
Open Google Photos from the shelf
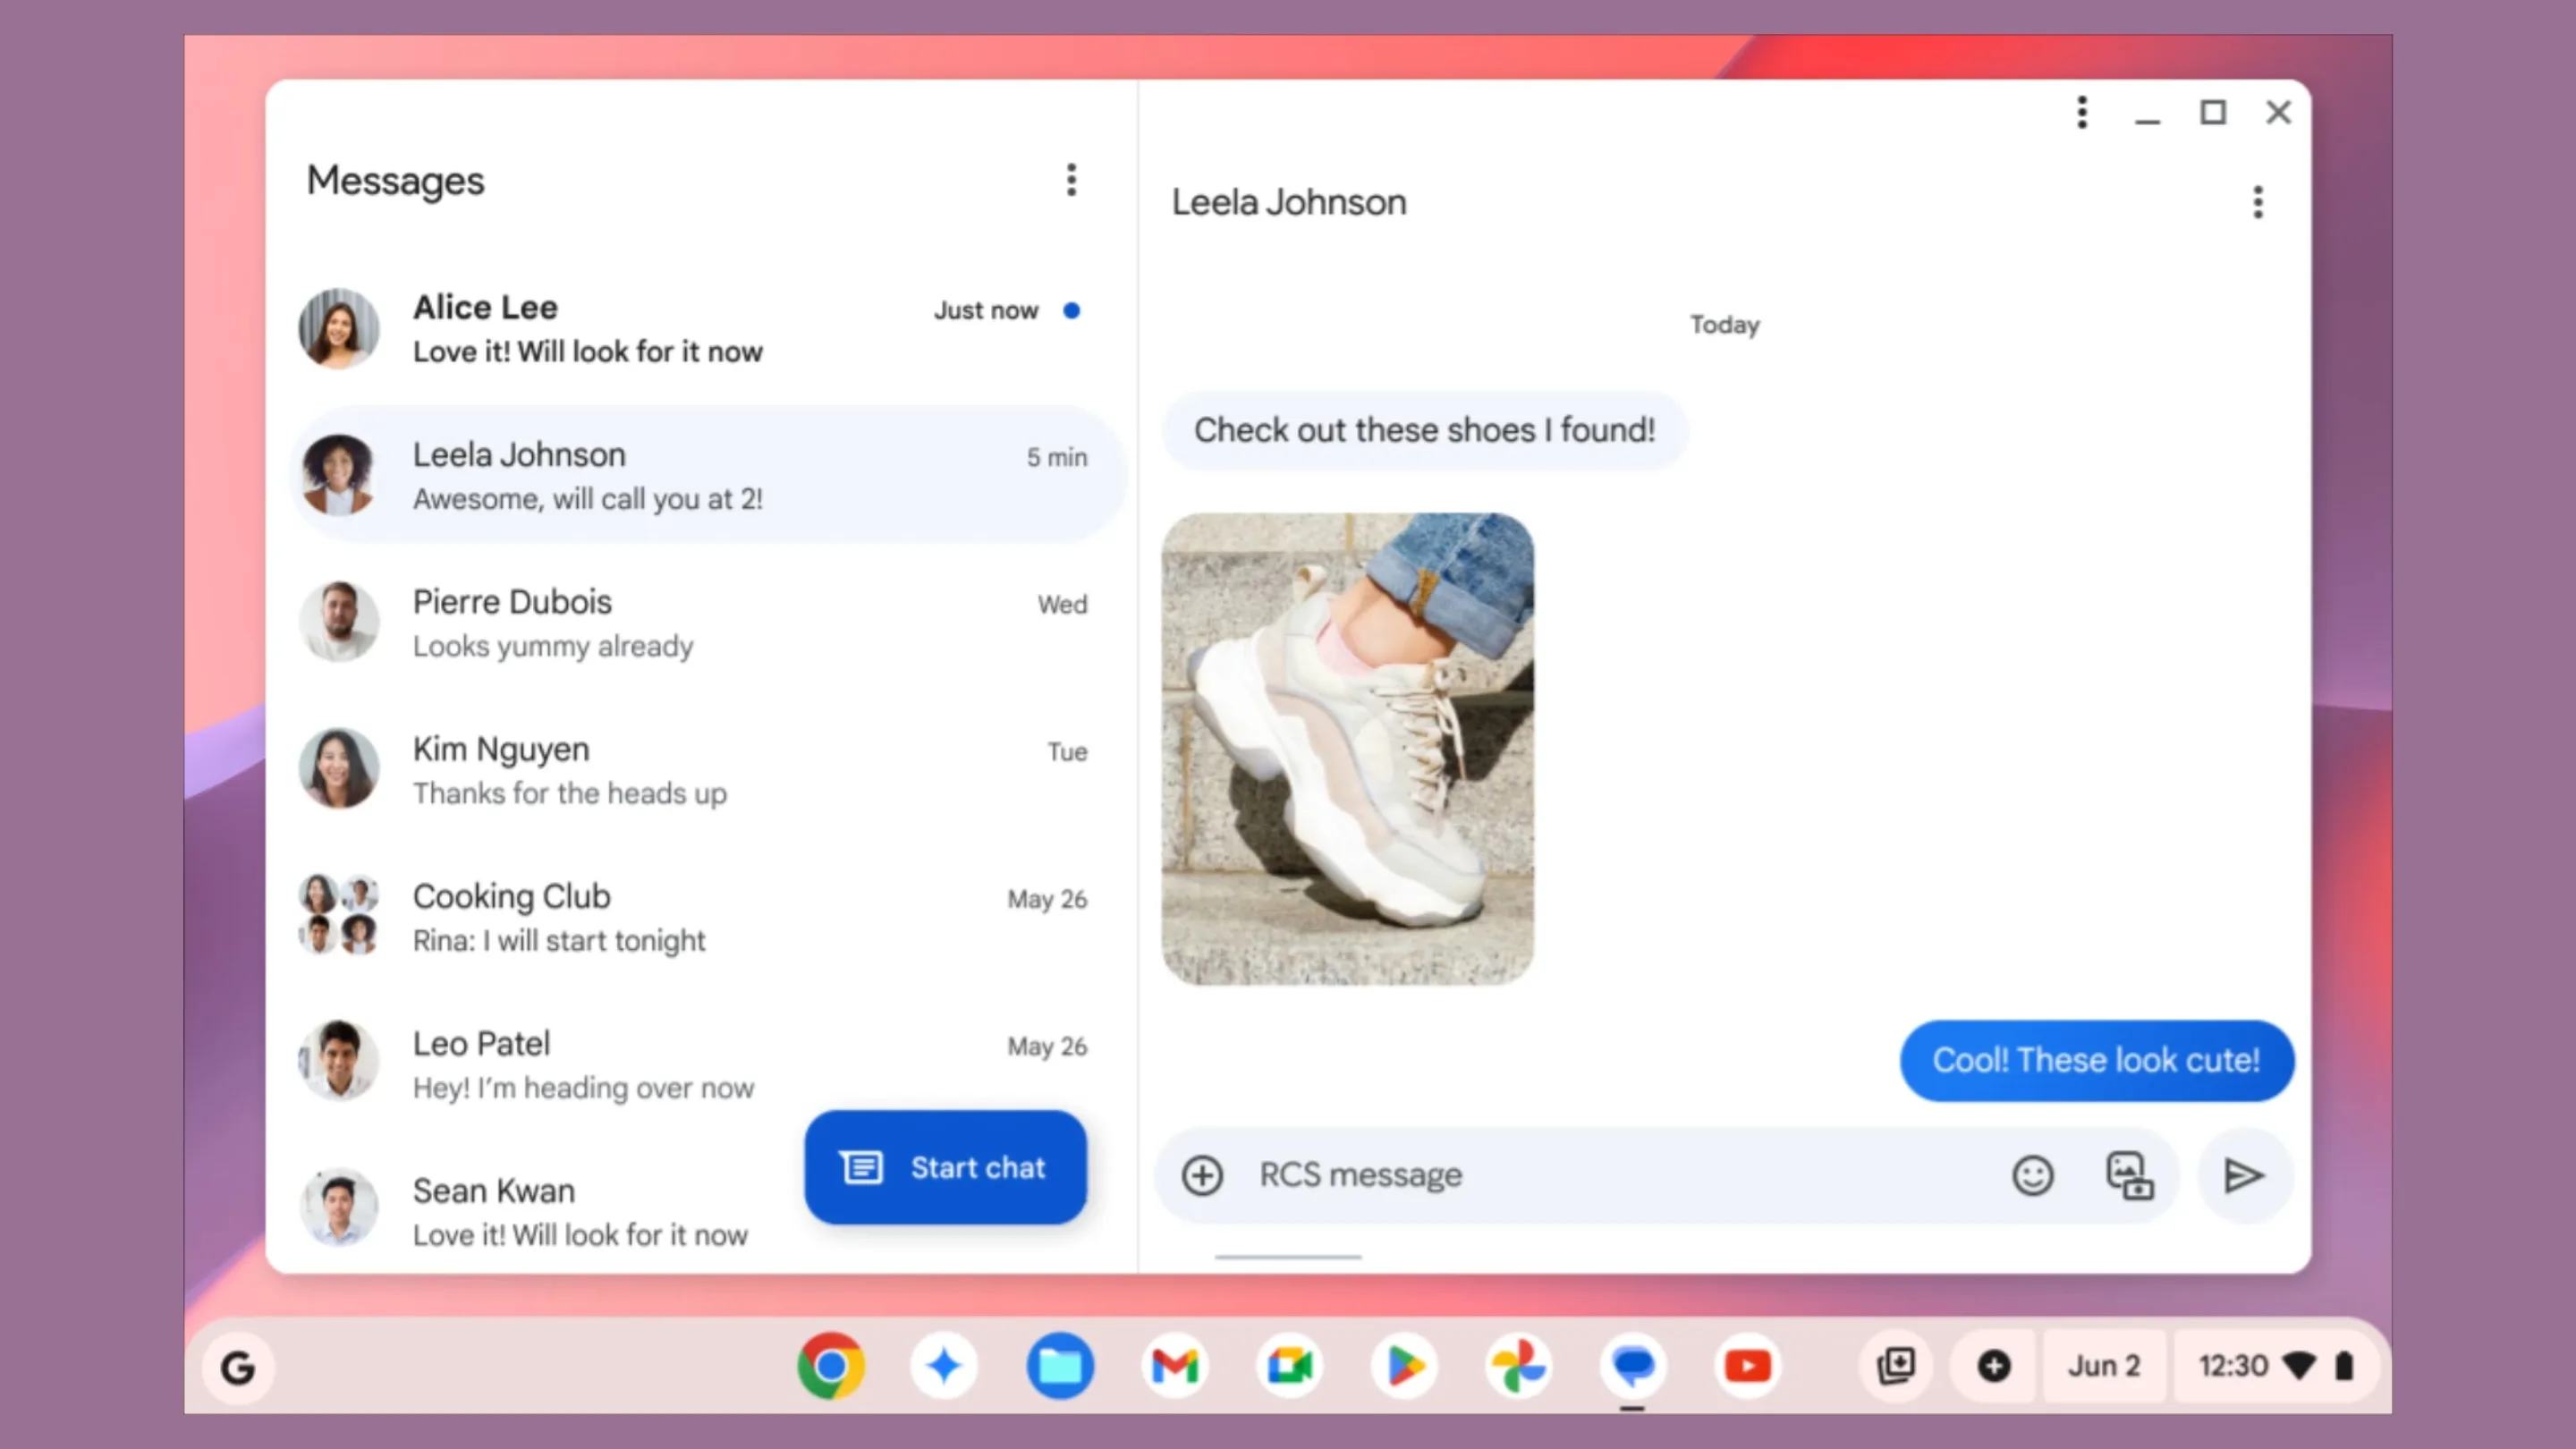(1518, 1366)
